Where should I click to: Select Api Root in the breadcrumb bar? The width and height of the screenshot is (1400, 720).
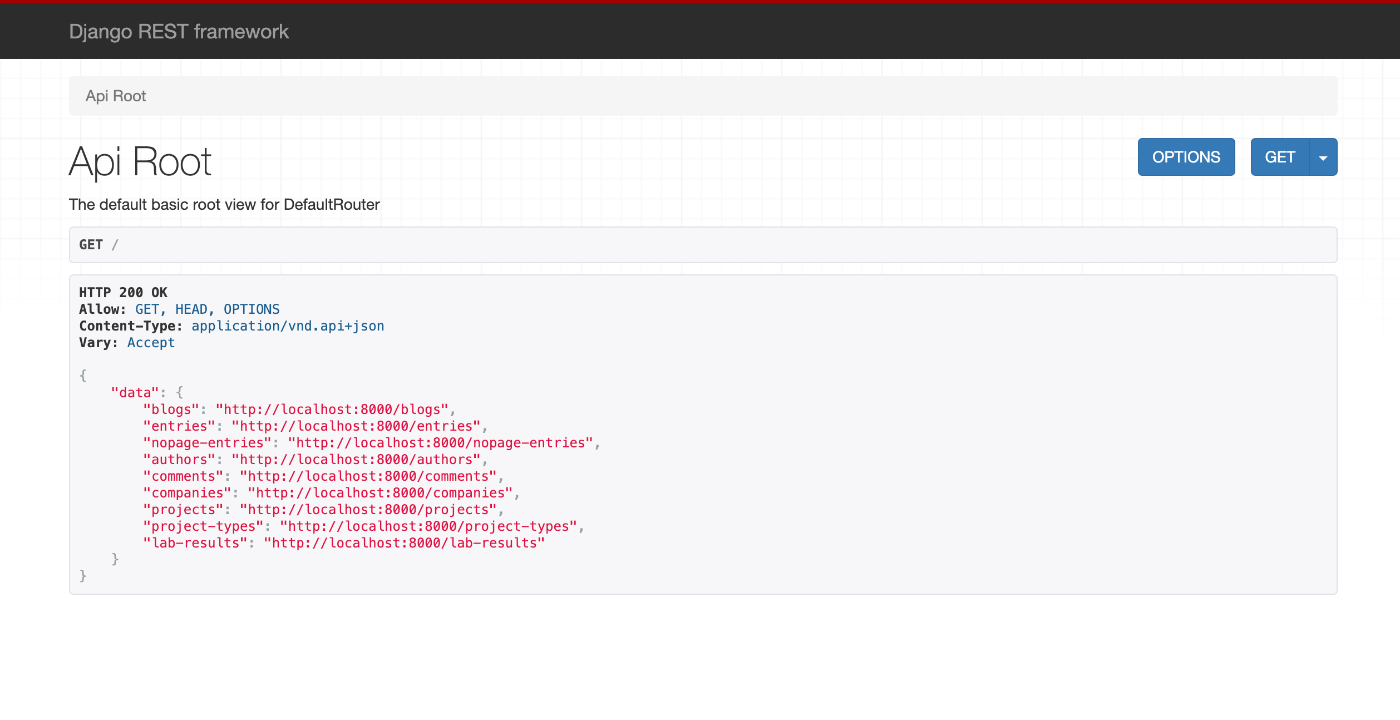point(115,95)
